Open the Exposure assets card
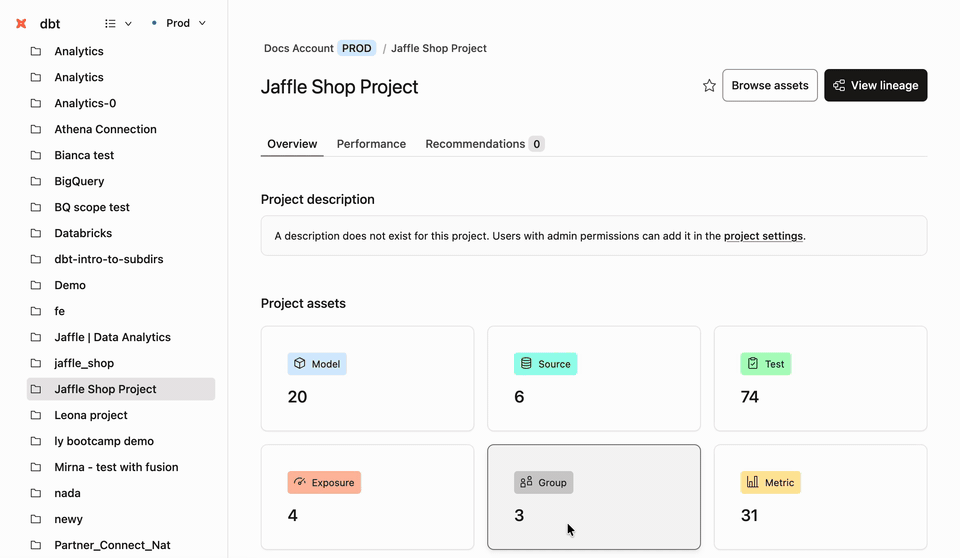The width and height of the screenshot is (960, 558). [367, 497]
